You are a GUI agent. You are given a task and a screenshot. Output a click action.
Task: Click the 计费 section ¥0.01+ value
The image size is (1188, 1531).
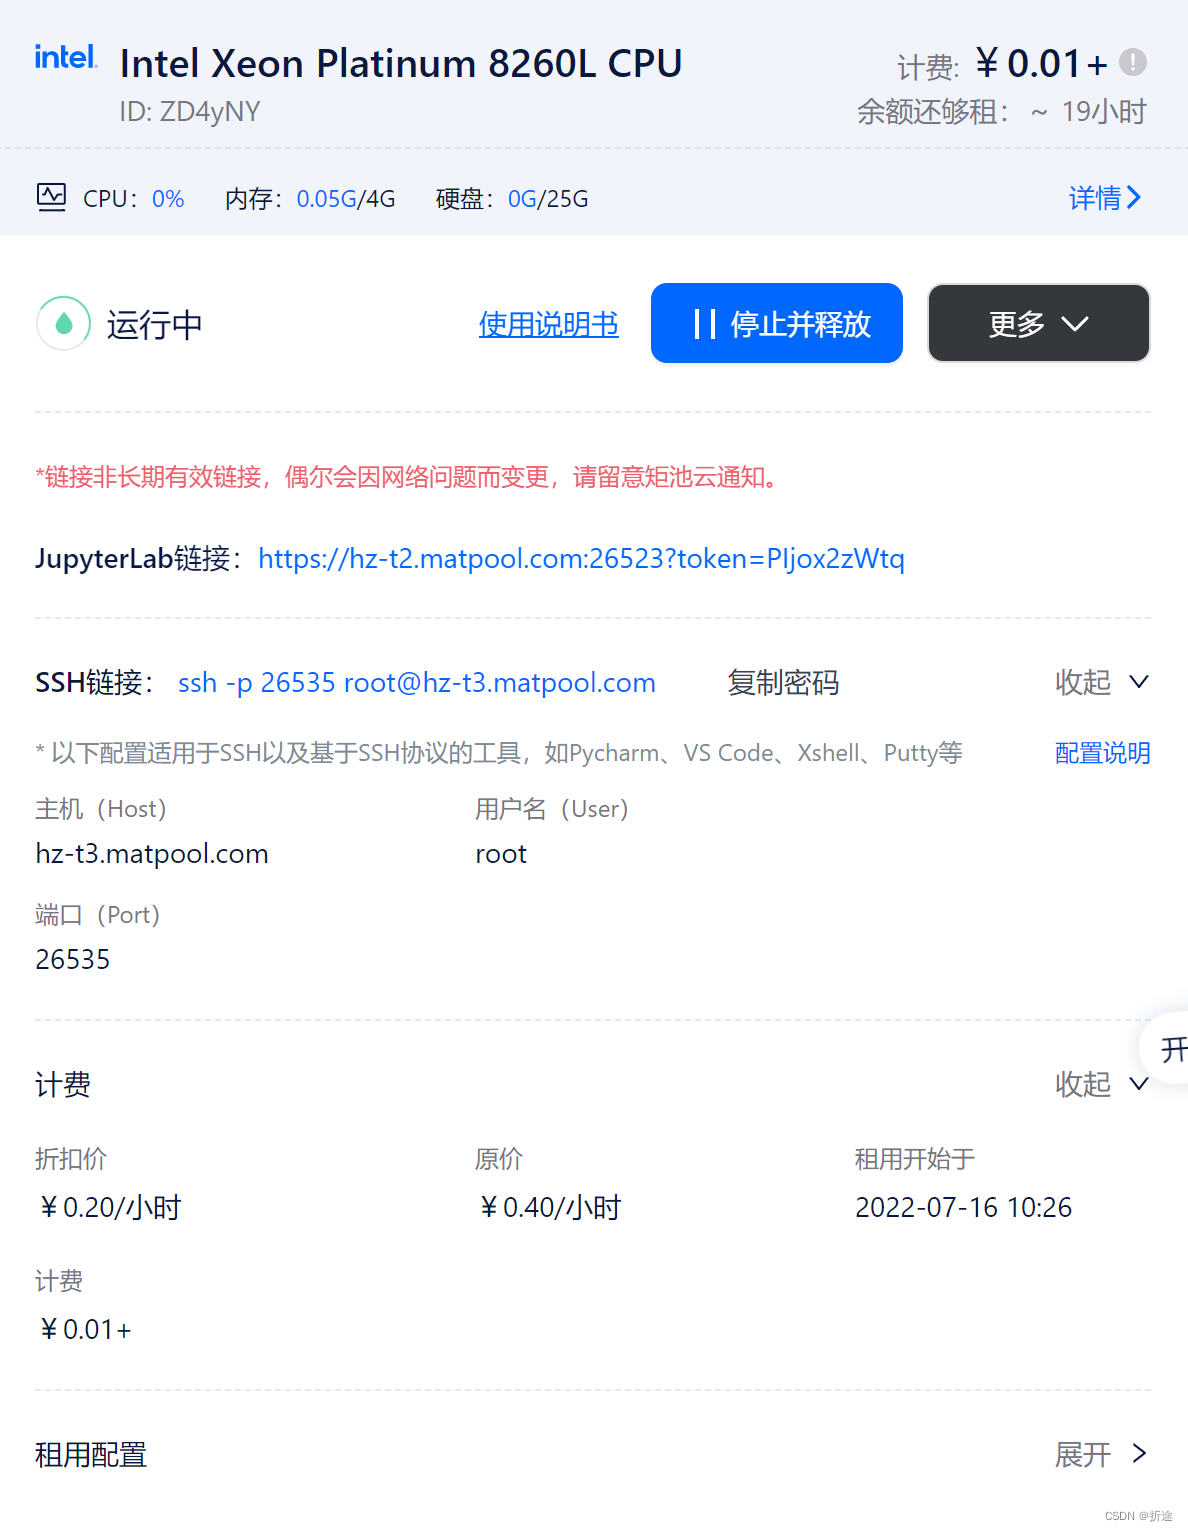coord(85,1329)
